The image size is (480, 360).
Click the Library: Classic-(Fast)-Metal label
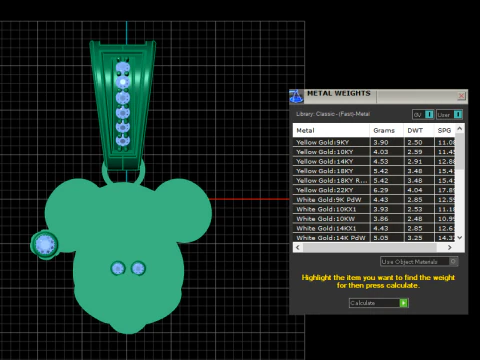click(x=333, y=114)
